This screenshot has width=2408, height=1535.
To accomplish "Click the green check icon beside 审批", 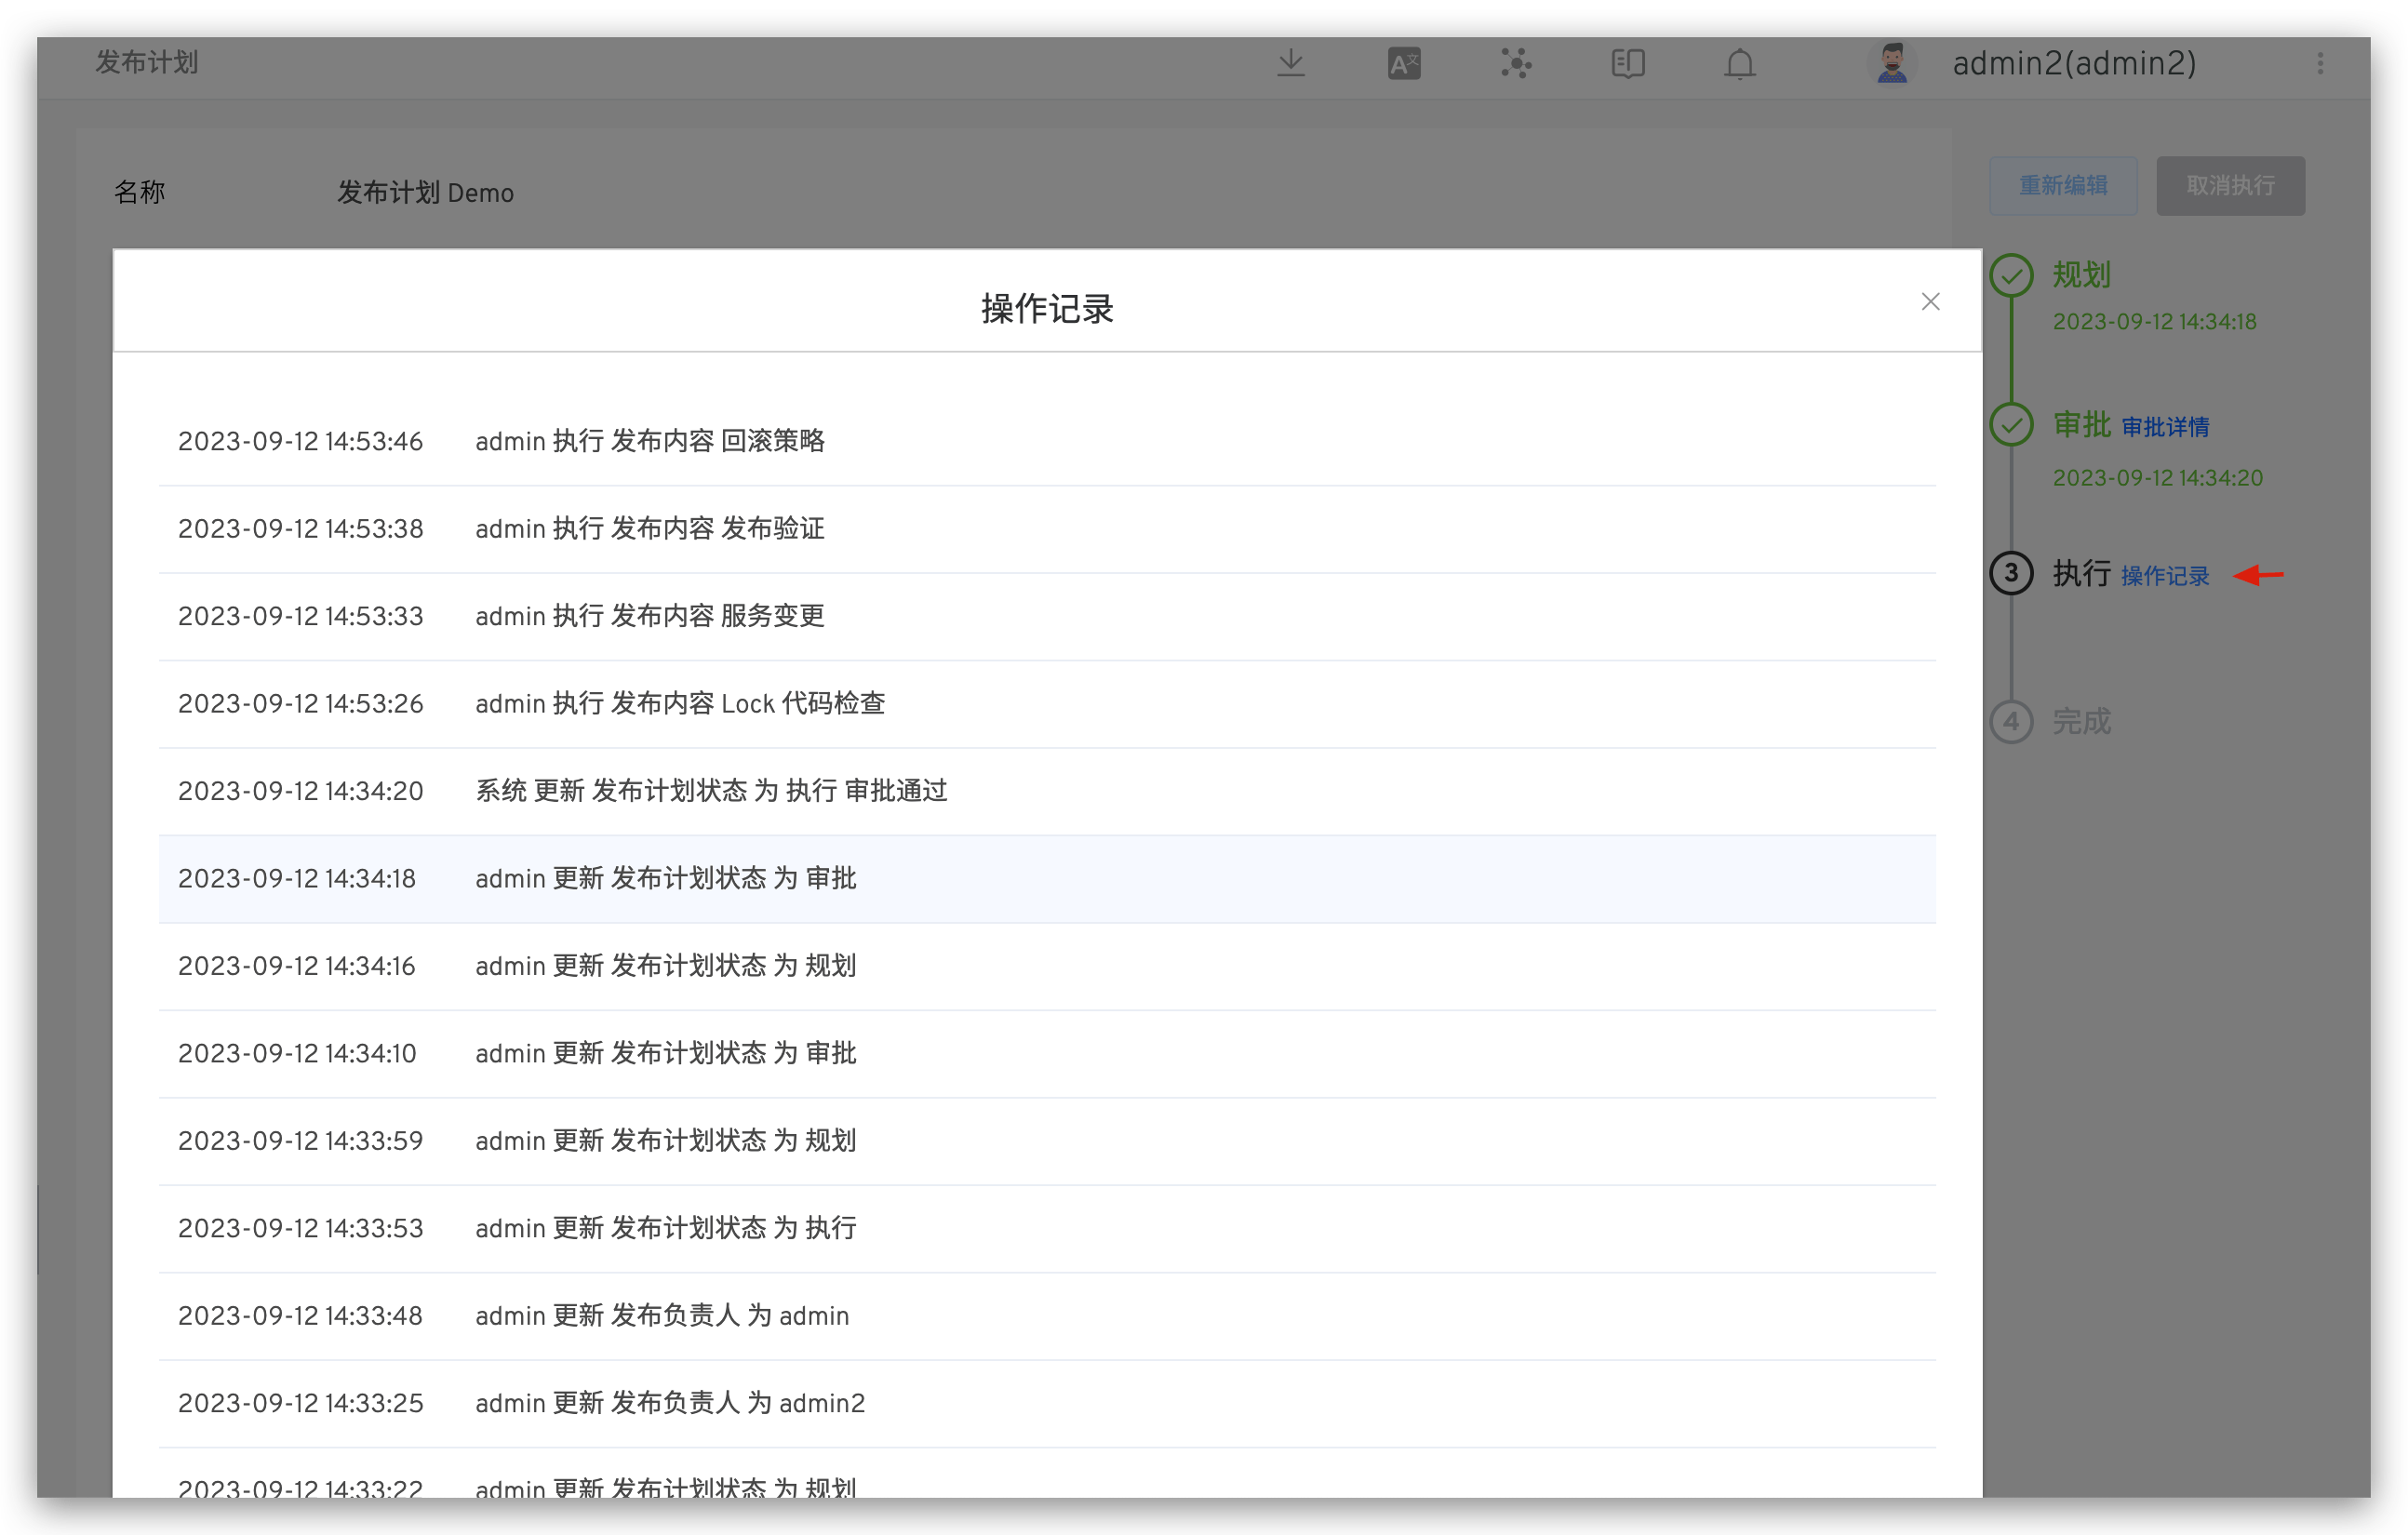I will pos(2012,424).
